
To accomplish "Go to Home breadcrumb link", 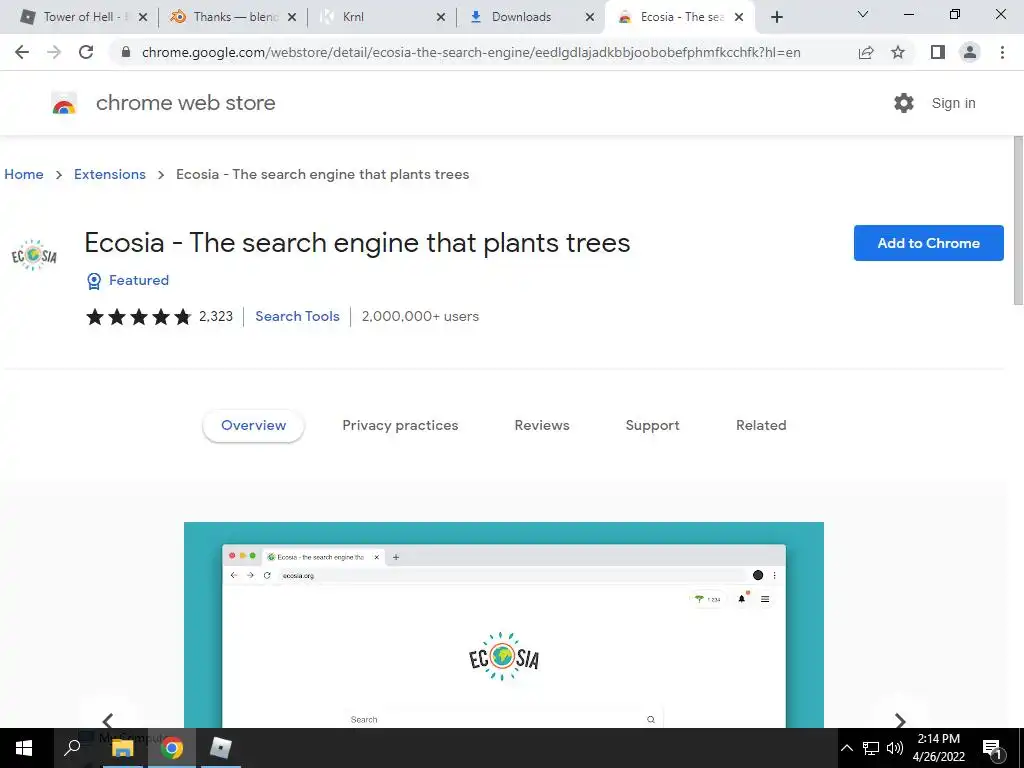I will [x=24, y=174].
